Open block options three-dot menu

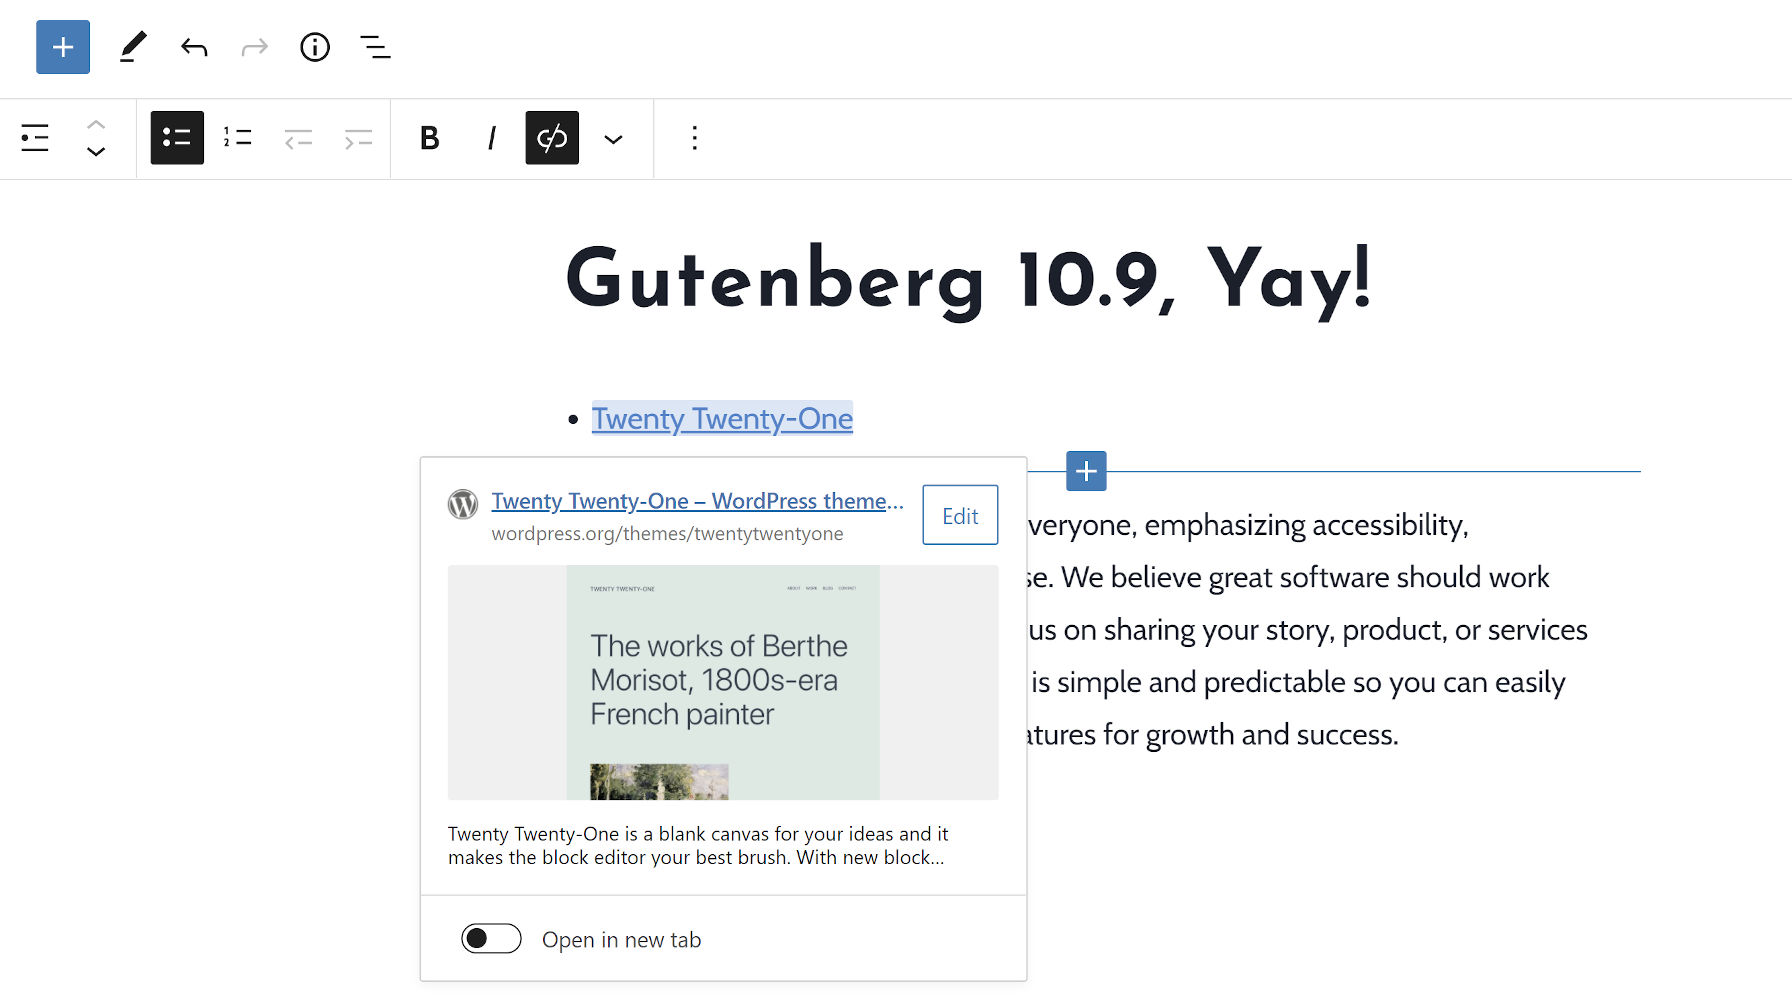click(x=694, y=138)
